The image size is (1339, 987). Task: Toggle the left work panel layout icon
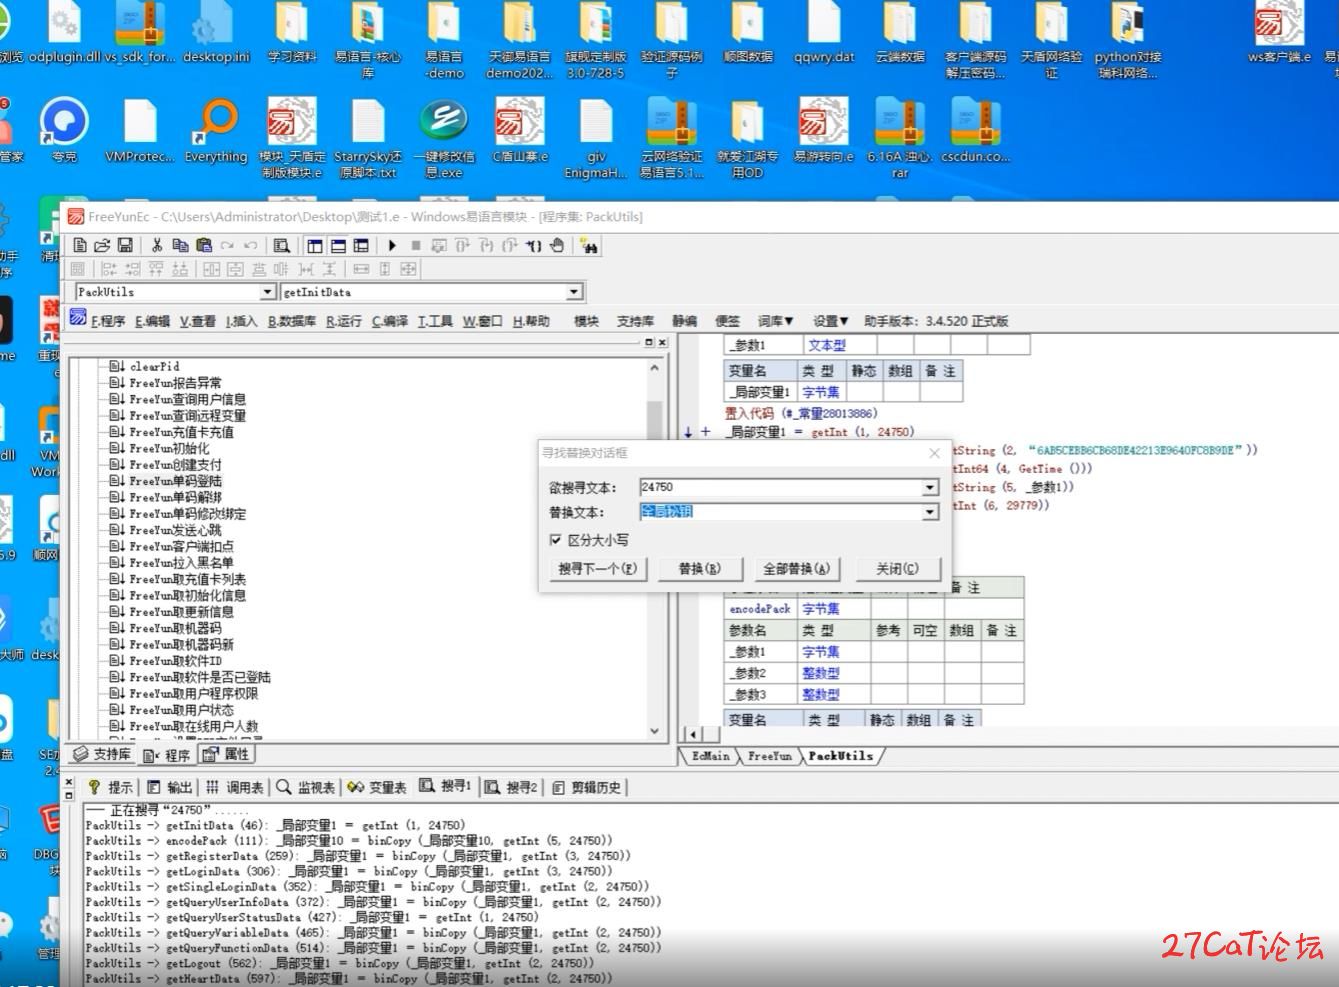[x=315, y=245]
